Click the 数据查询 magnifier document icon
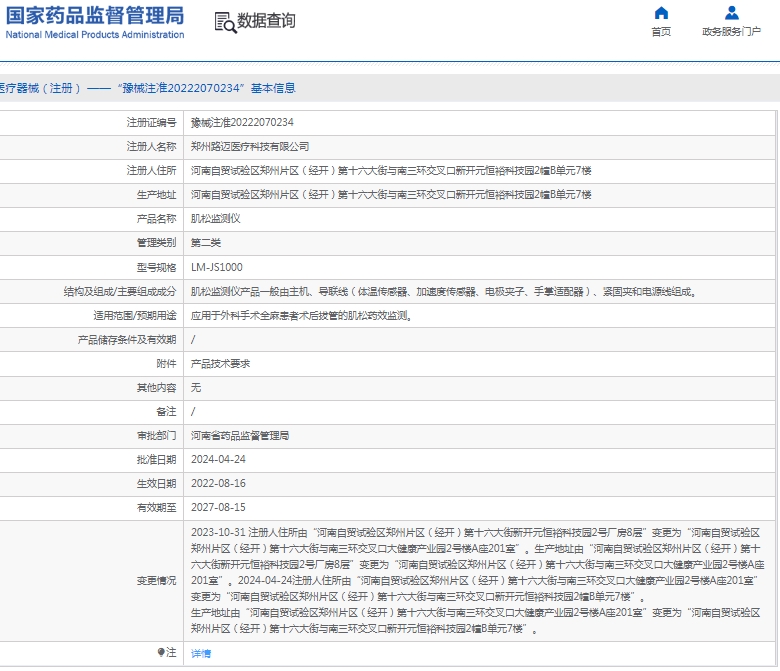 (225, 21)
